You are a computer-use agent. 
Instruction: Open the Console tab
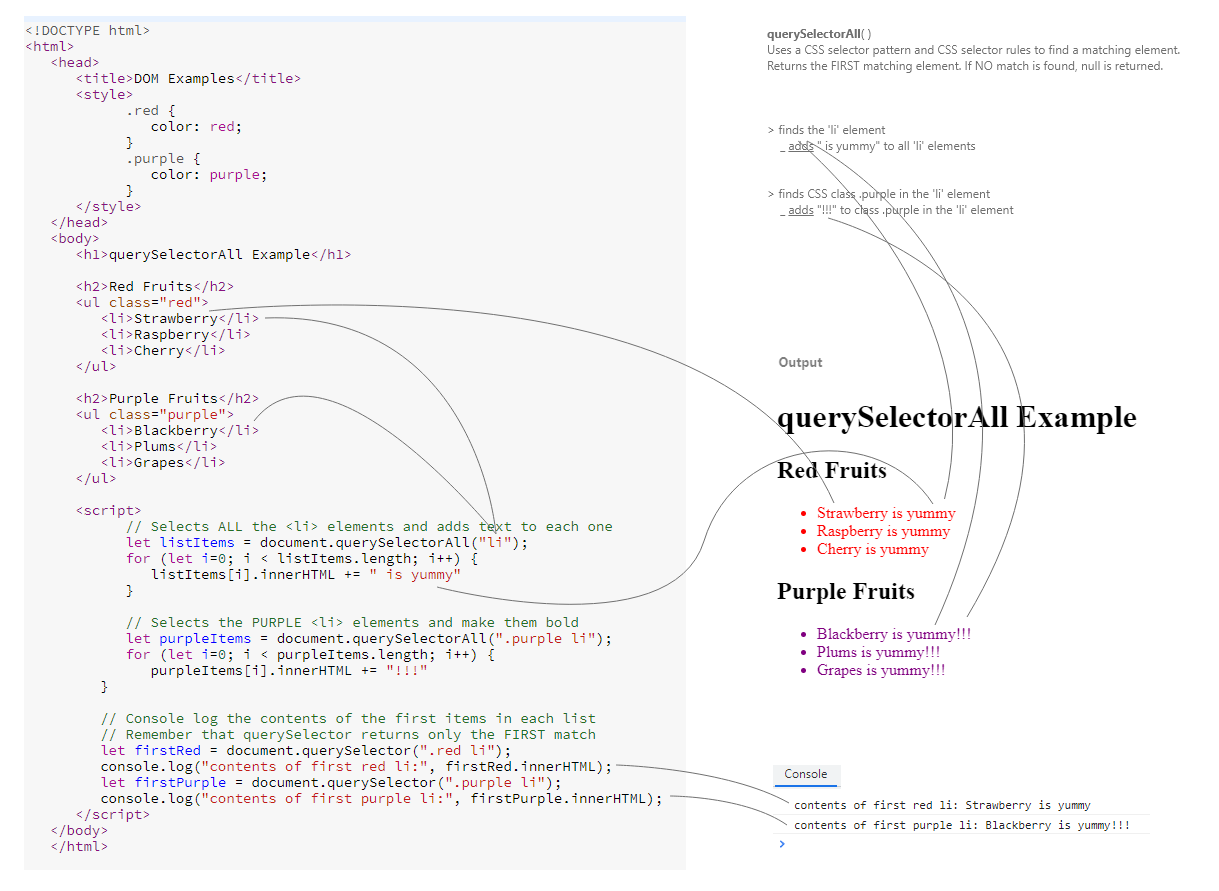[806, 774]
